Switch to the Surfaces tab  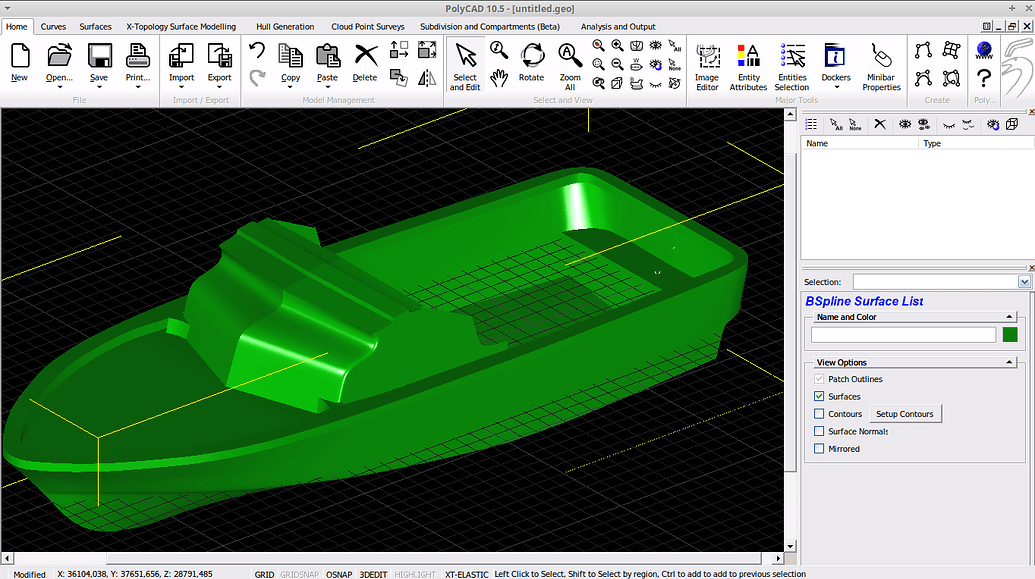pos(95,26)
